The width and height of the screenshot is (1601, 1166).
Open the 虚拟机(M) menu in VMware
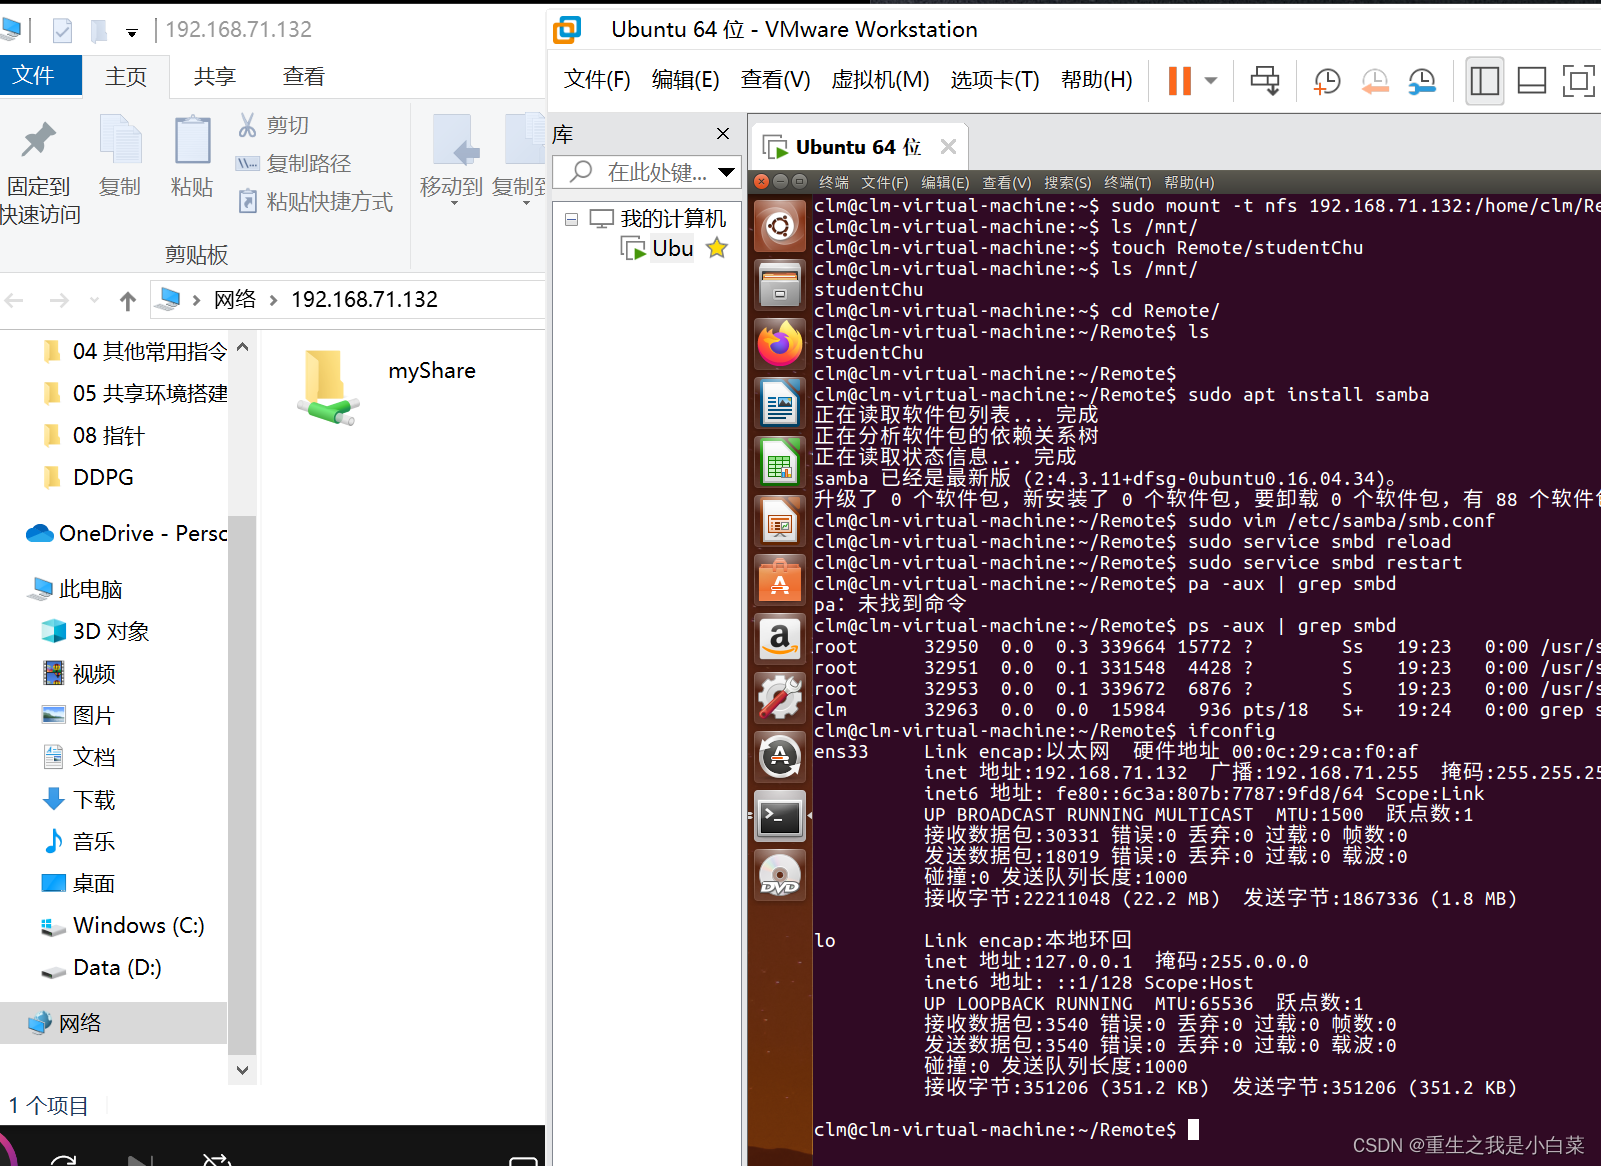click(880, 80)
